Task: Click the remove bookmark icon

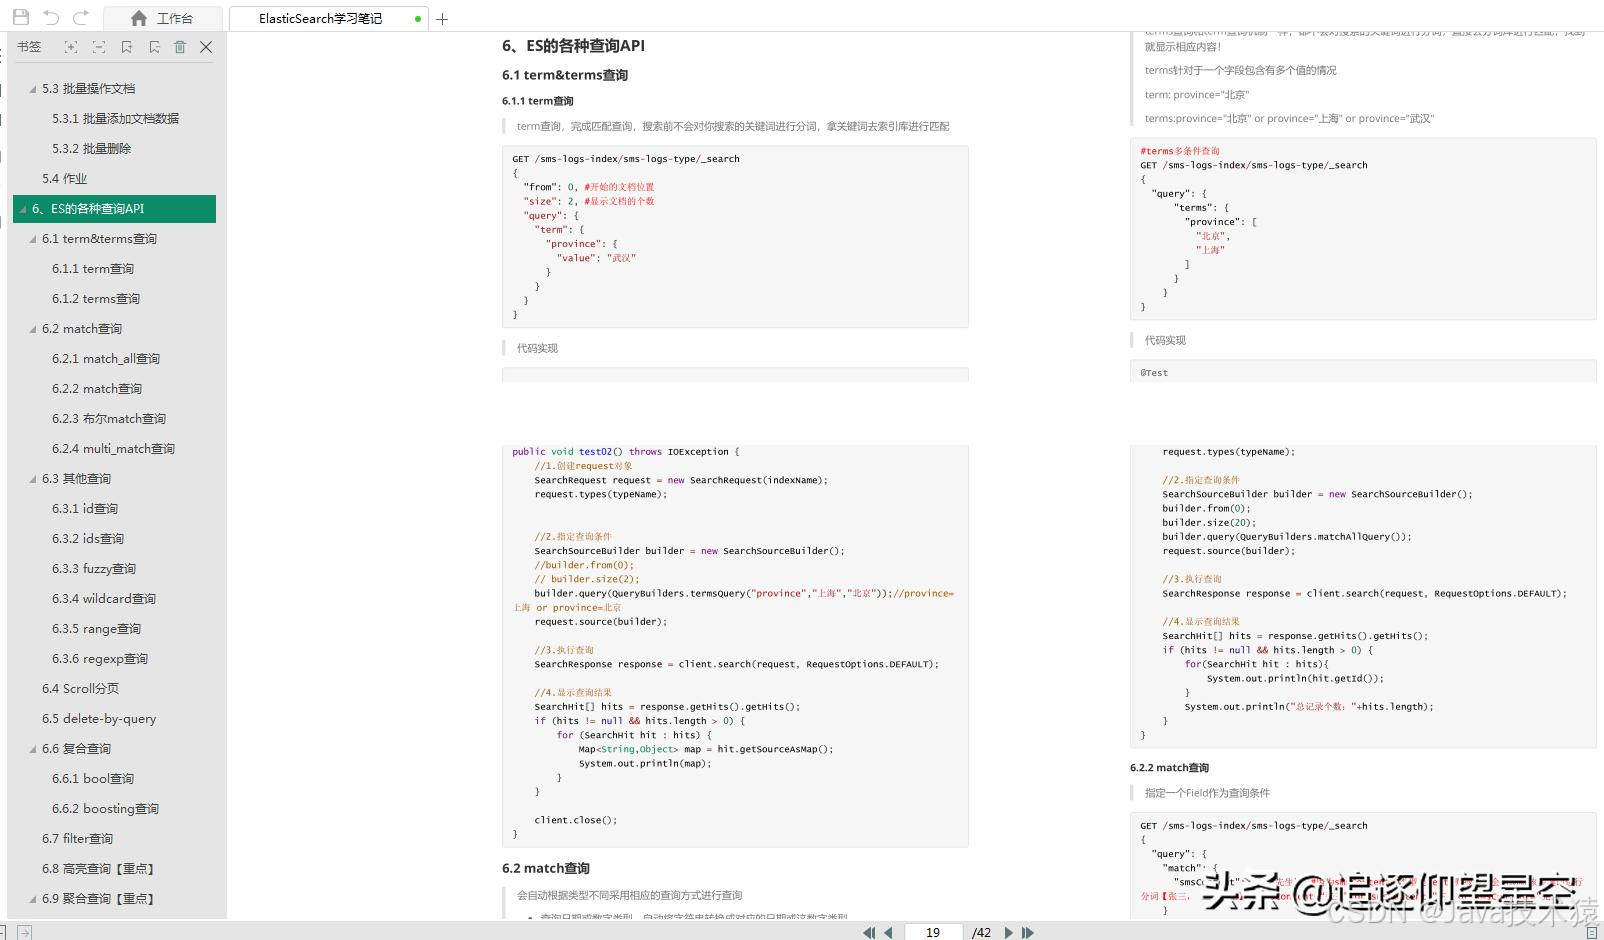Action: coord(152,46)
